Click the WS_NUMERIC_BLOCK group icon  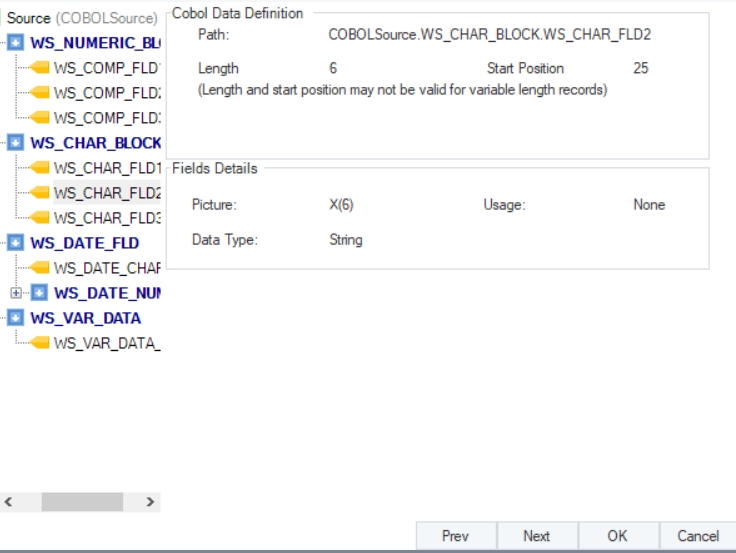pos(16,43)
